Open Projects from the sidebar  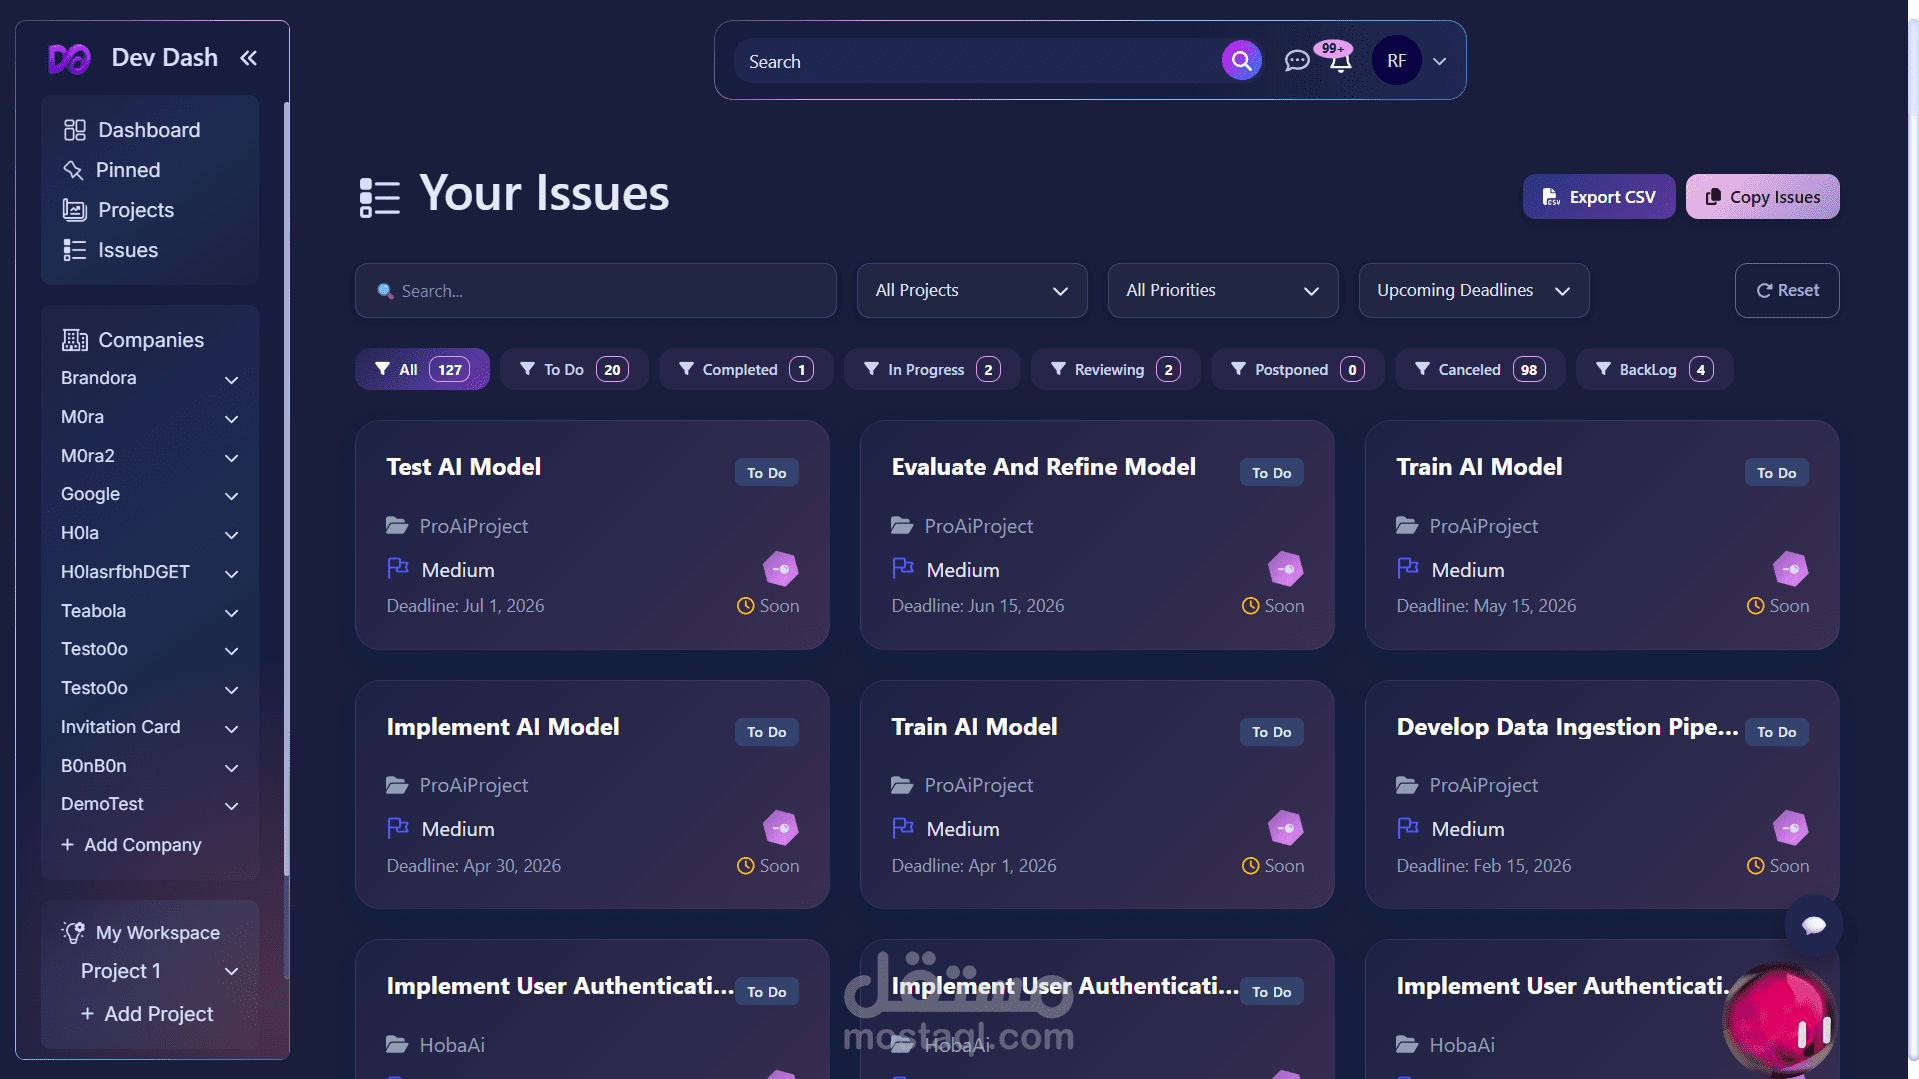coord(119,210)
